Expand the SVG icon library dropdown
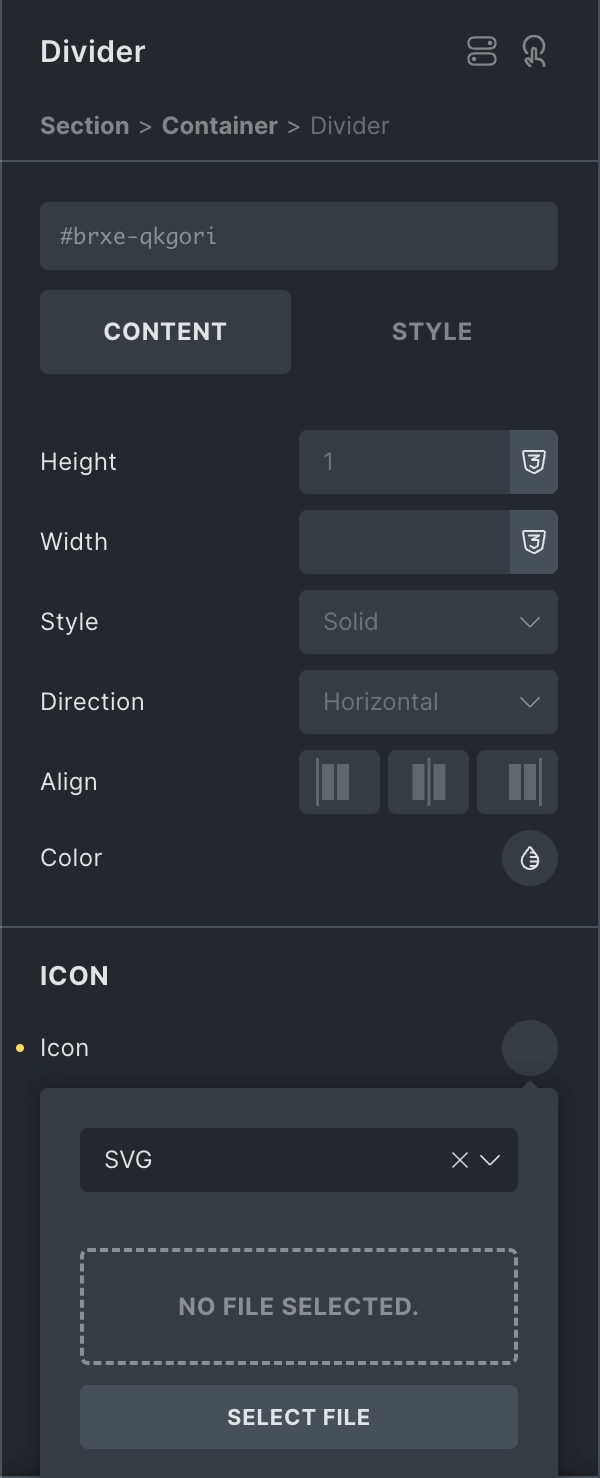 click(490, 1160)
